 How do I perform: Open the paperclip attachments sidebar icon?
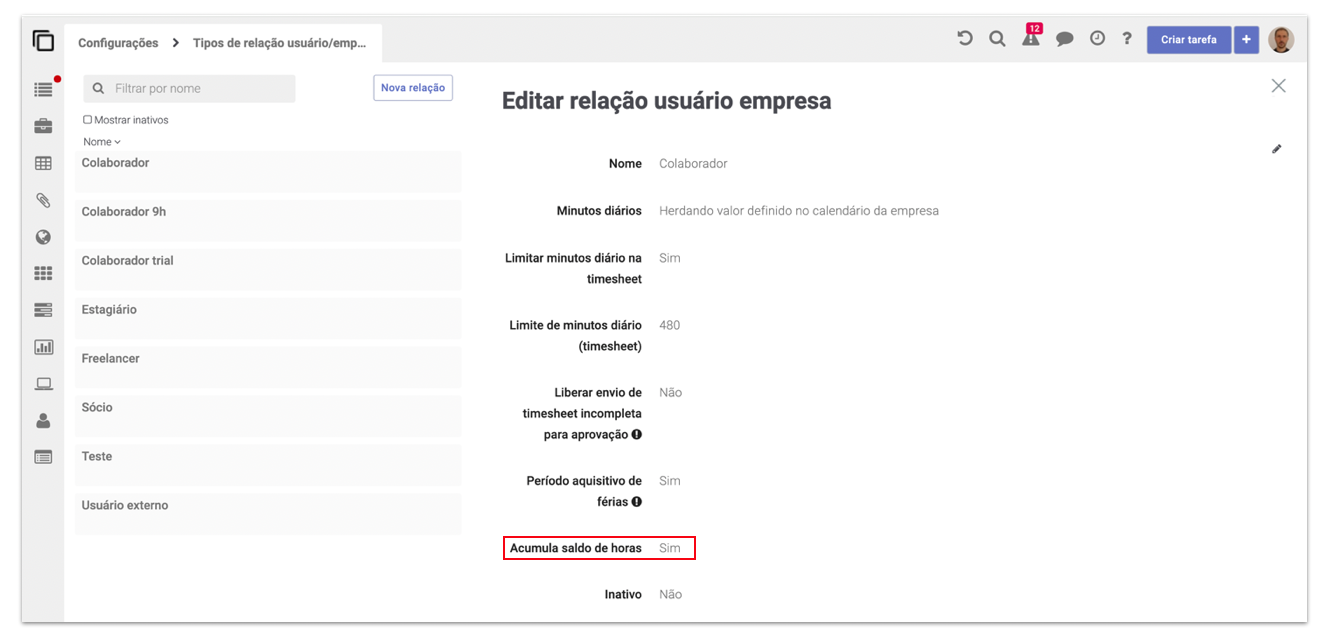(43, 200)
